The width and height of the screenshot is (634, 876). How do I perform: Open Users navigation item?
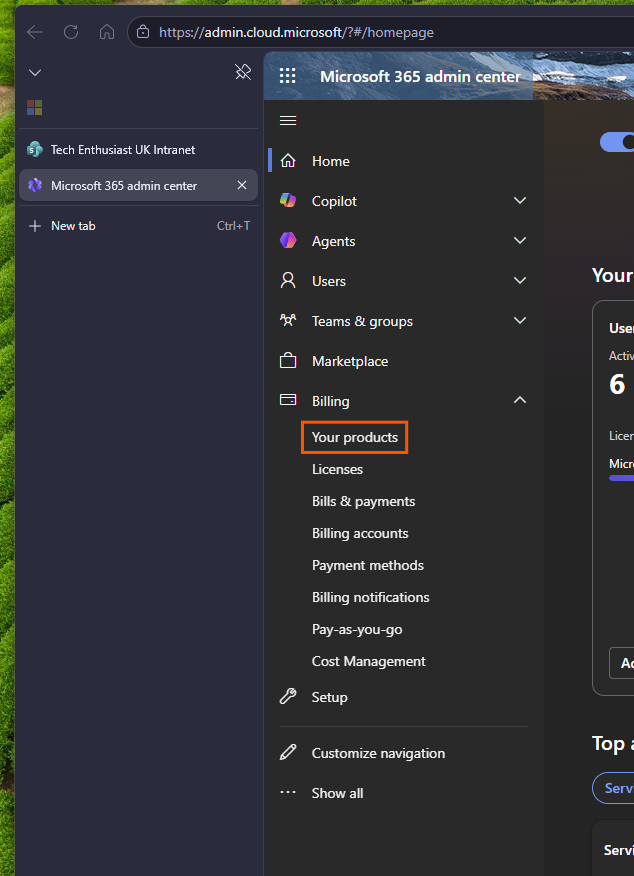point(328,282)
